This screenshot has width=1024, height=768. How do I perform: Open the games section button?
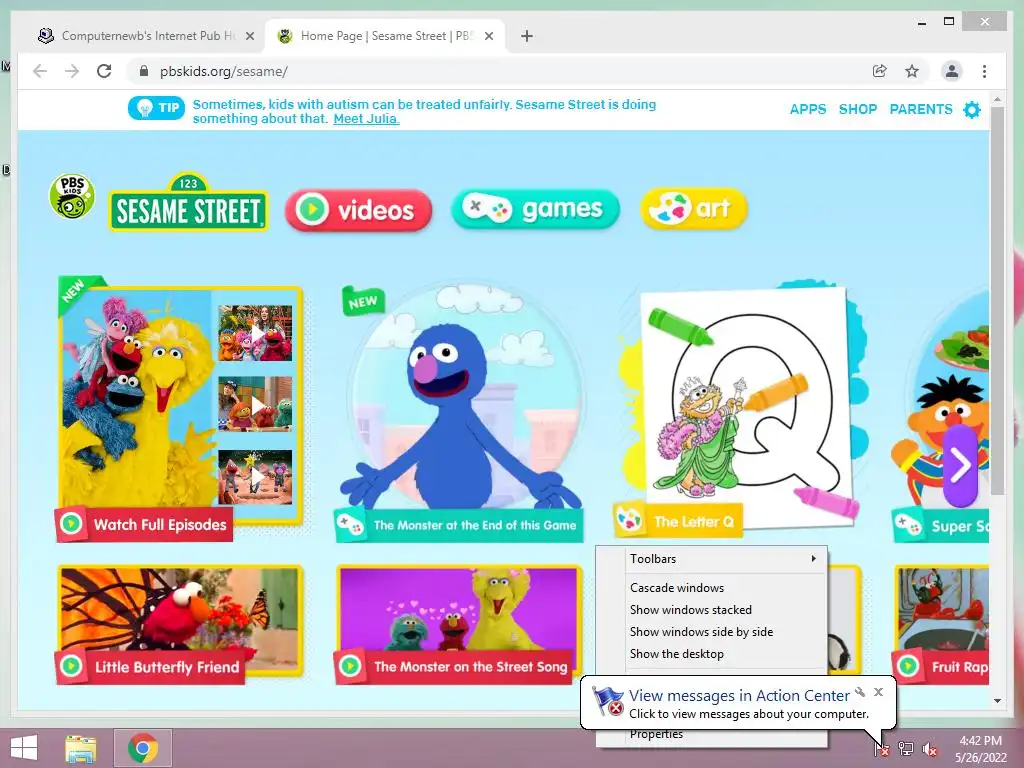535,209
